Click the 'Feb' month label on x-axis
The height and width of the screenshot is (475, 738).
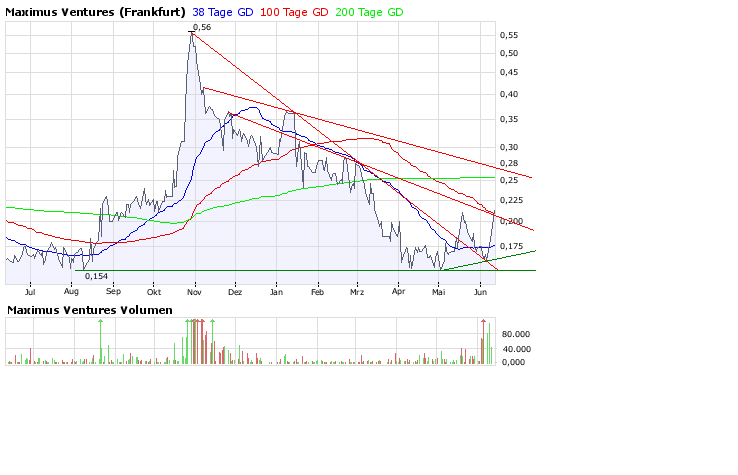(317, 292)
